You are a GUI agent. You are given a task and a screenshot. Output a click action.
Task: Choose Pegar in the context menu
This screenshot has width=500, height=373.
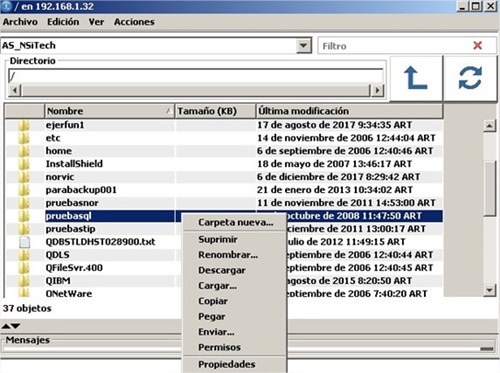235,316
